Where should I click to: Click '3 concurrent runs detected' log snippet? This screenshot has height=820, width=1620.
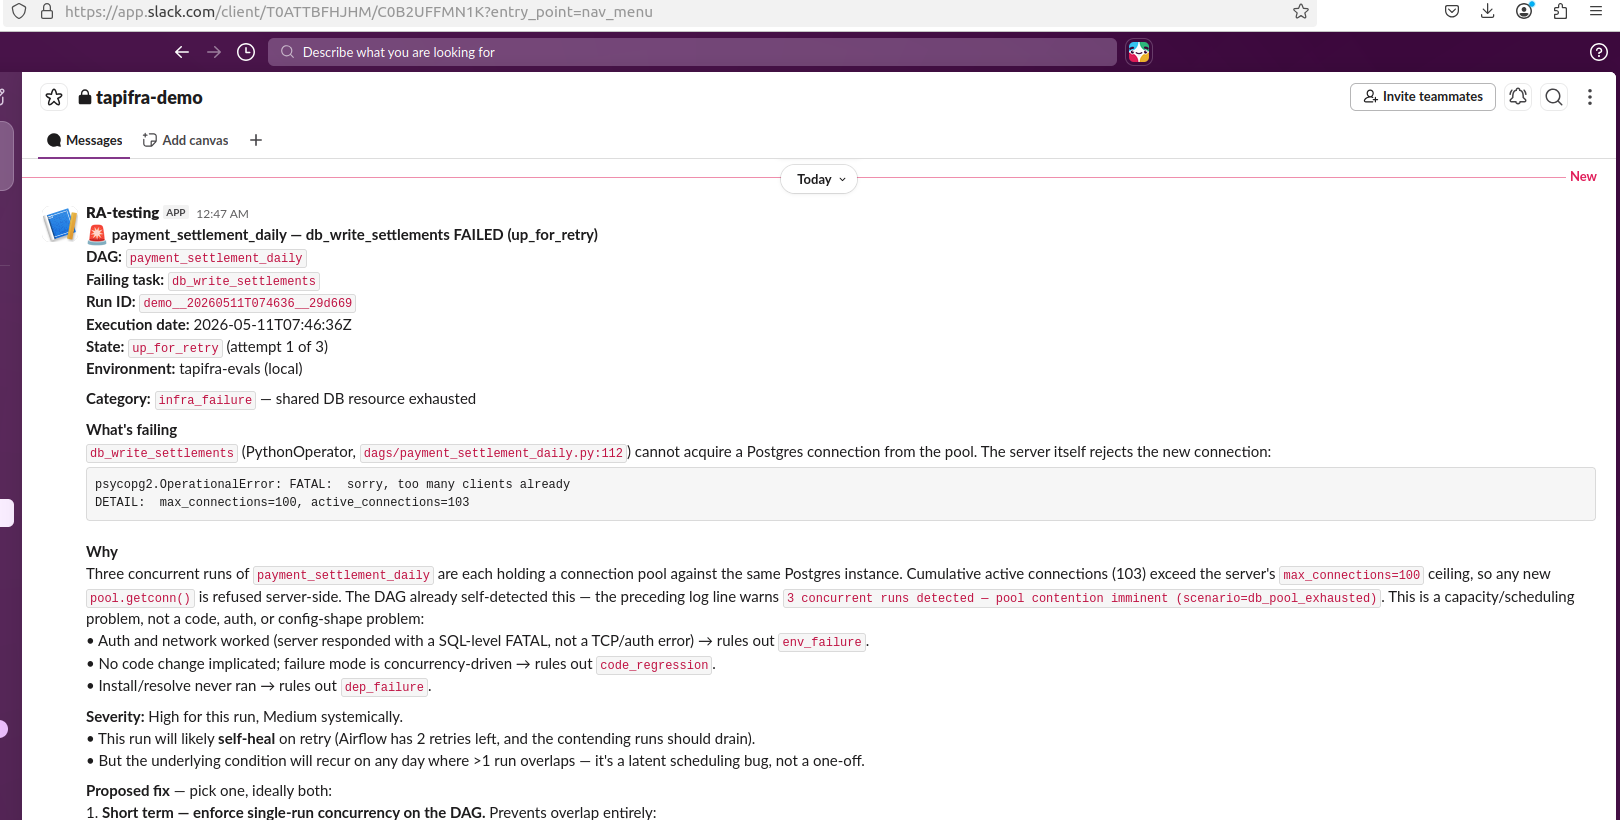tap(1082, 598)
